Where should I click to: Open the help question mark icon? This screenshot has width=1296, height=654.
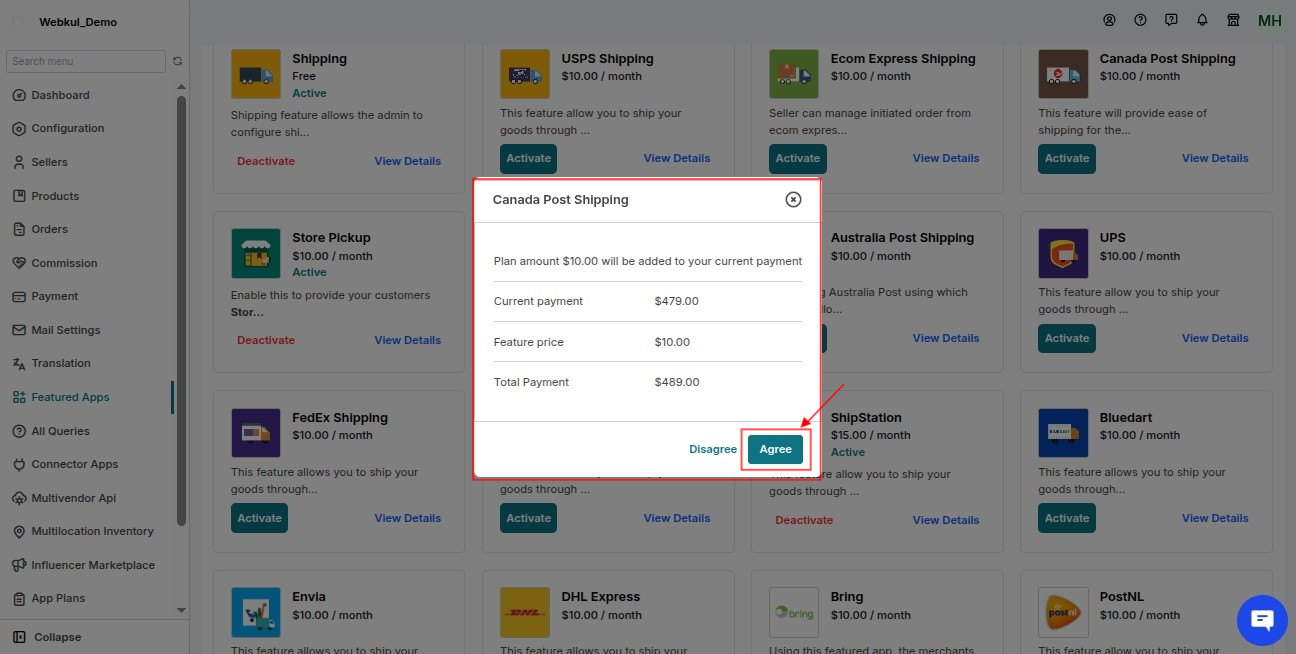pos(1140,20)
